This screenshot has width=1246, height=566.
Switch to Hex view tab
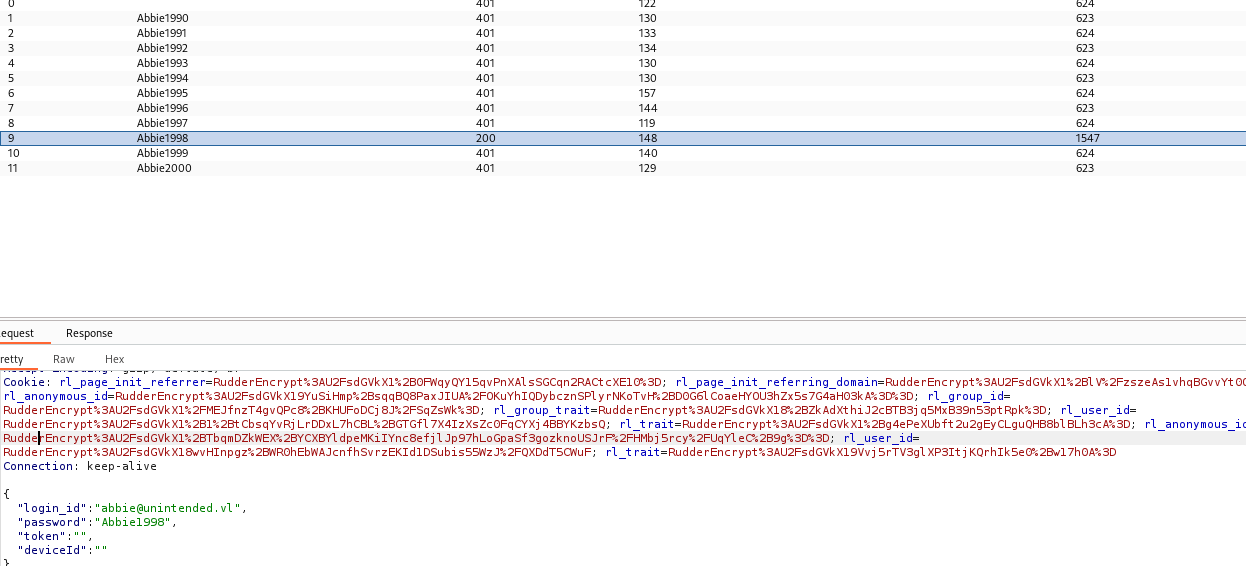(x=114, y=359)
